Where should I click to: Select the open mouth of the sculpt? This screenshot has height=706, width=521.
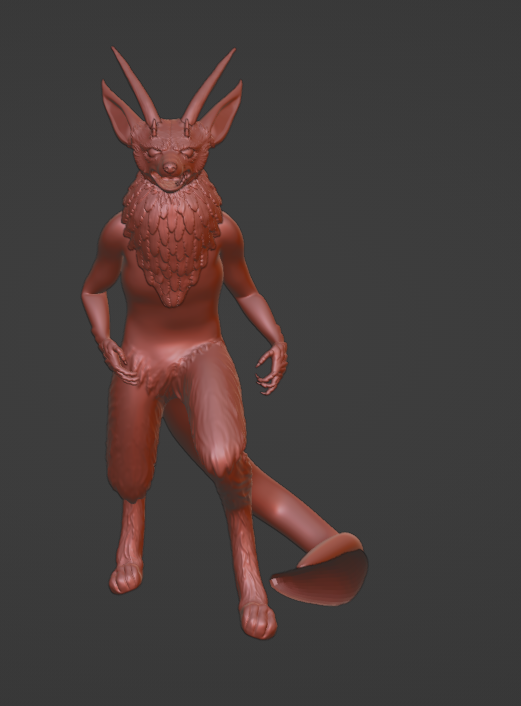coord(170,182)
